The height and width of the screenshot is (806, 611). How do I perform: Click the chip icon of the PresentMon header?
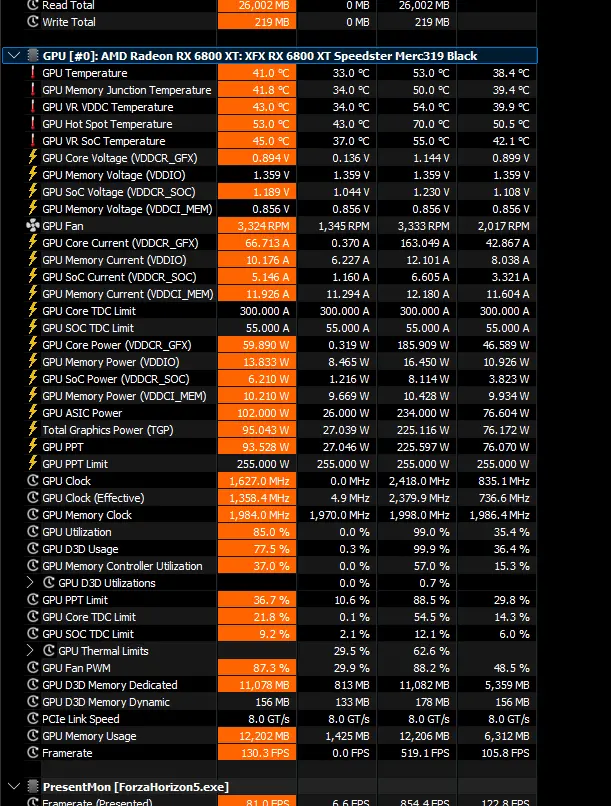tap(33, 786)
